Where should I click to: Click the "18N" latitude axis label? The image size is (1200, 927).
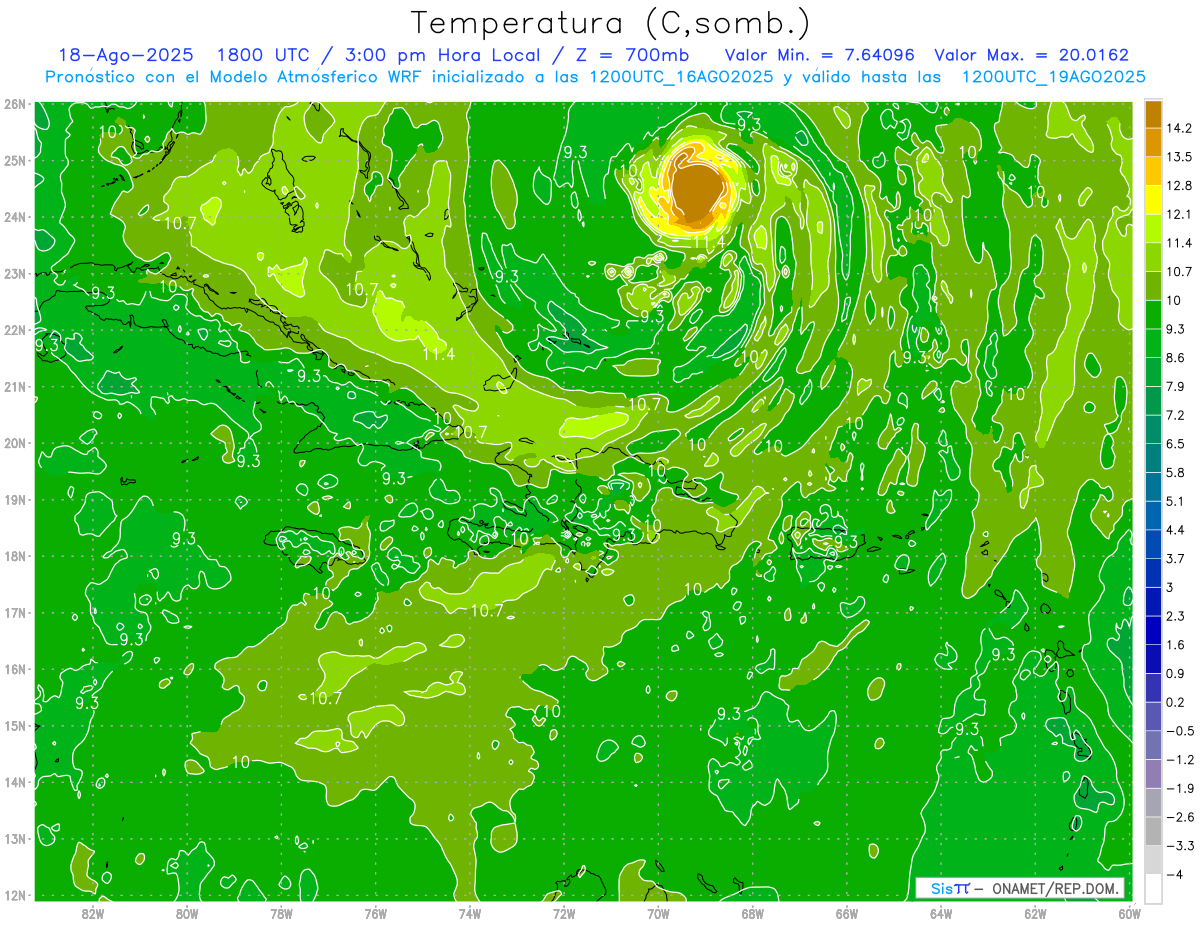[x=15, y=557]
